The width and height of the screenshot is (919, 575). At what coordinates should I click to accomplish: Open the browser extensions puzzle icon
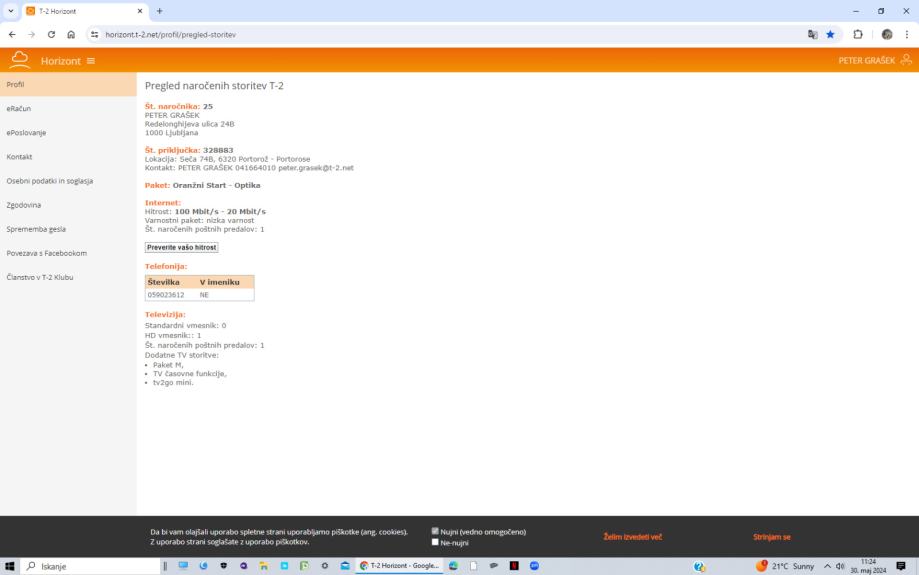[859, 34]
